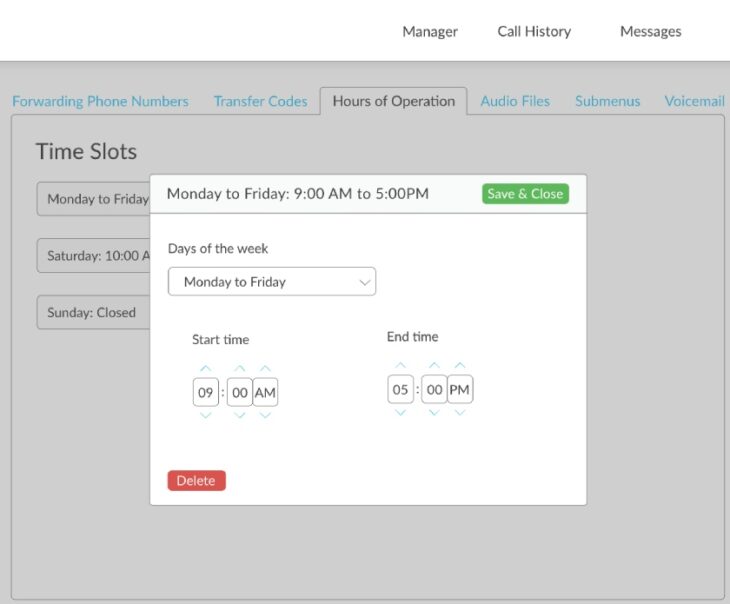Decrease the start time minutes with down arrow
The height and width of the screenshot is (604, 730).
pyautogui.click(x=240, y=416)
